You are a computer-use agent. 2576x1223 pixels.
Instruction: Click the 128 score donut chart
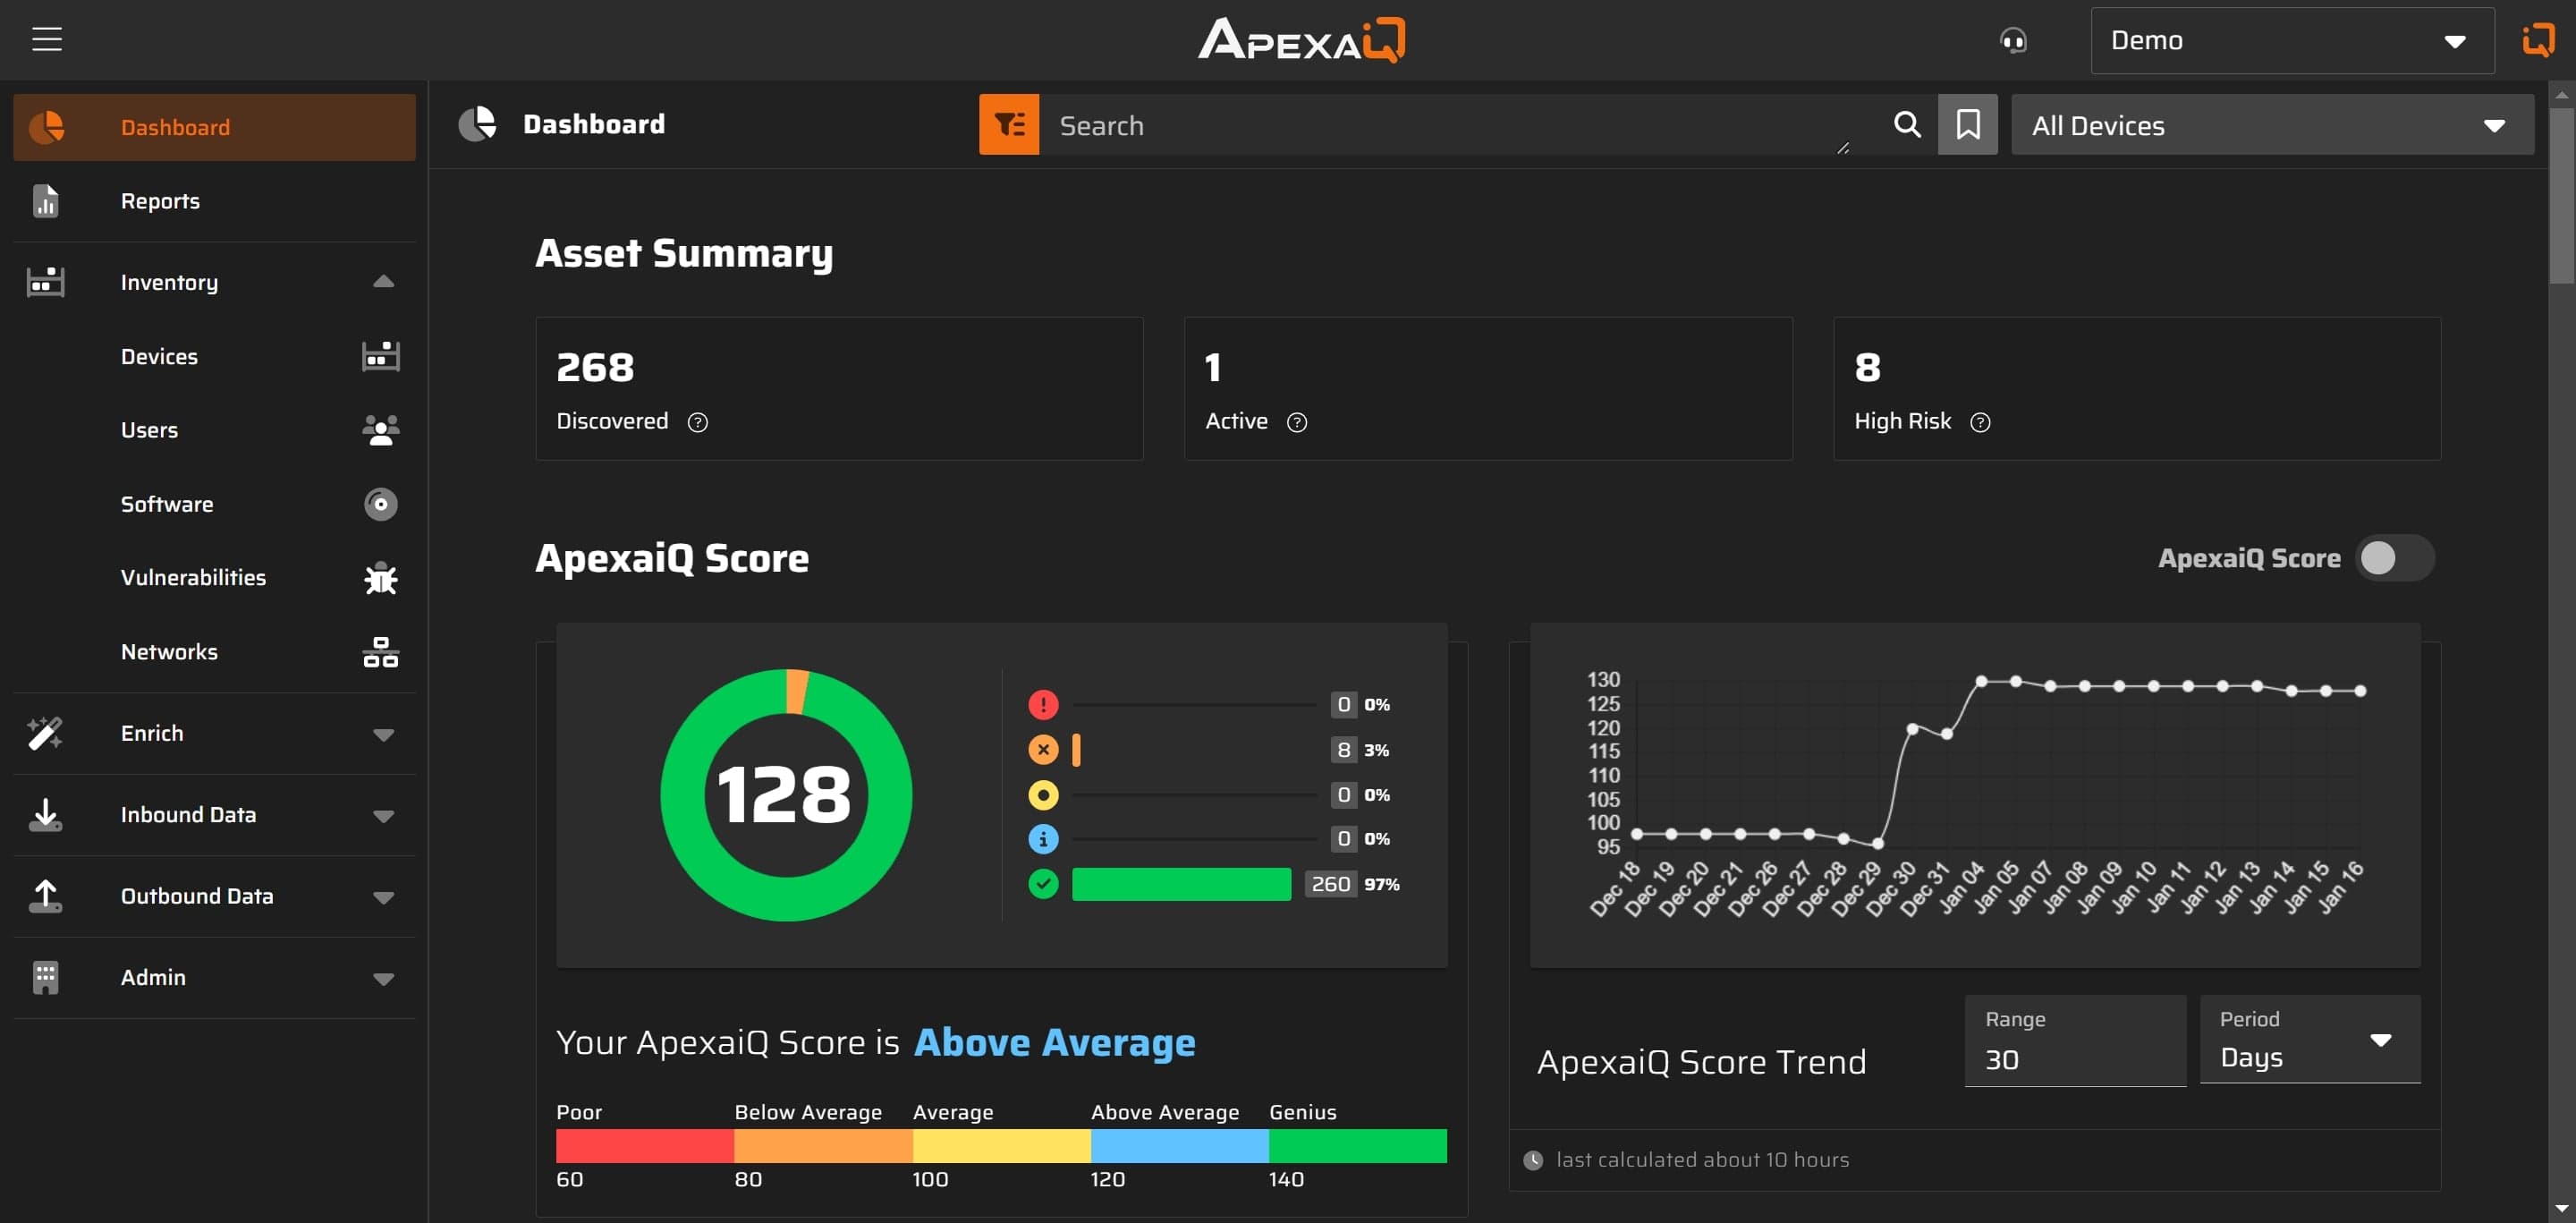tap(786, 795)
